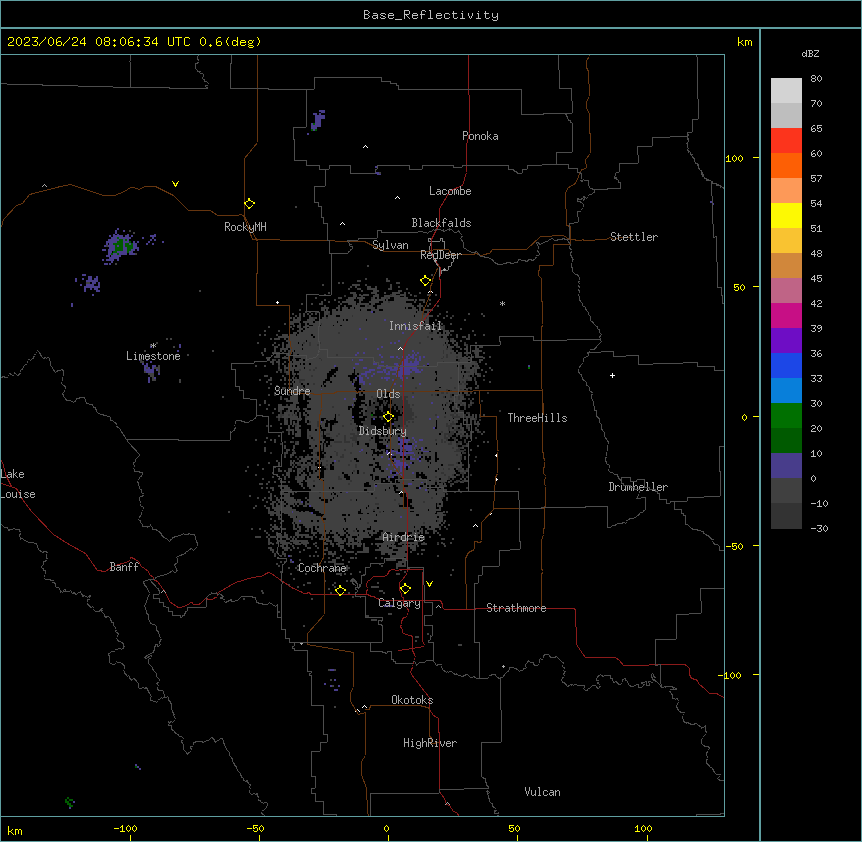
Task: Click the yellow diamond marker below Cochrane
Action: pyautogui.click(x=340, y=590)
